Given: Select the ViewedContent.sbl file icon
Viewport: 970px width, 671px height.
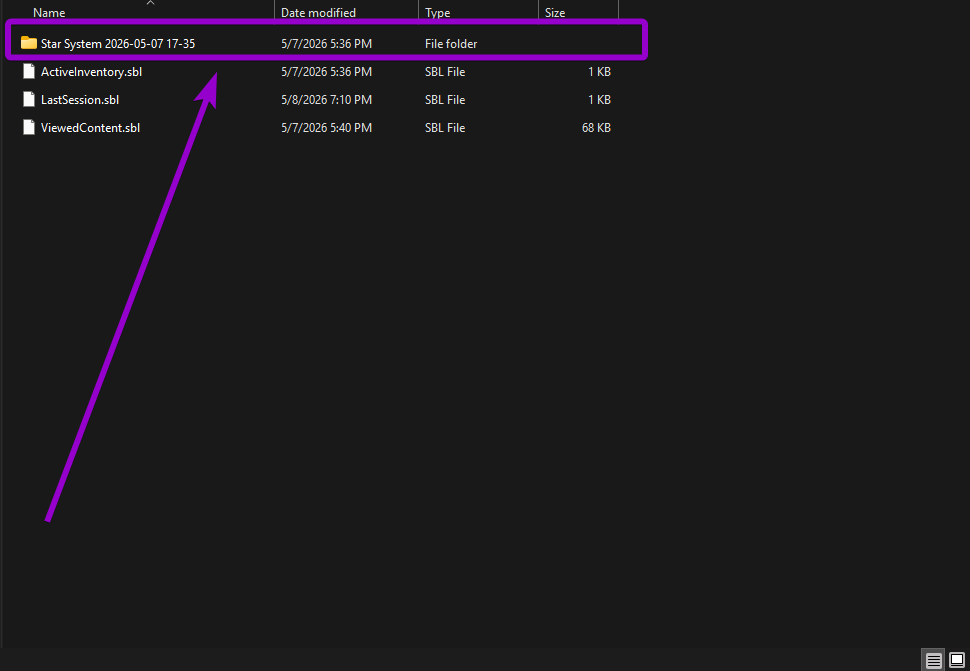Looking at the screenshot, I should pyautogui.click(x=28, y=127).
